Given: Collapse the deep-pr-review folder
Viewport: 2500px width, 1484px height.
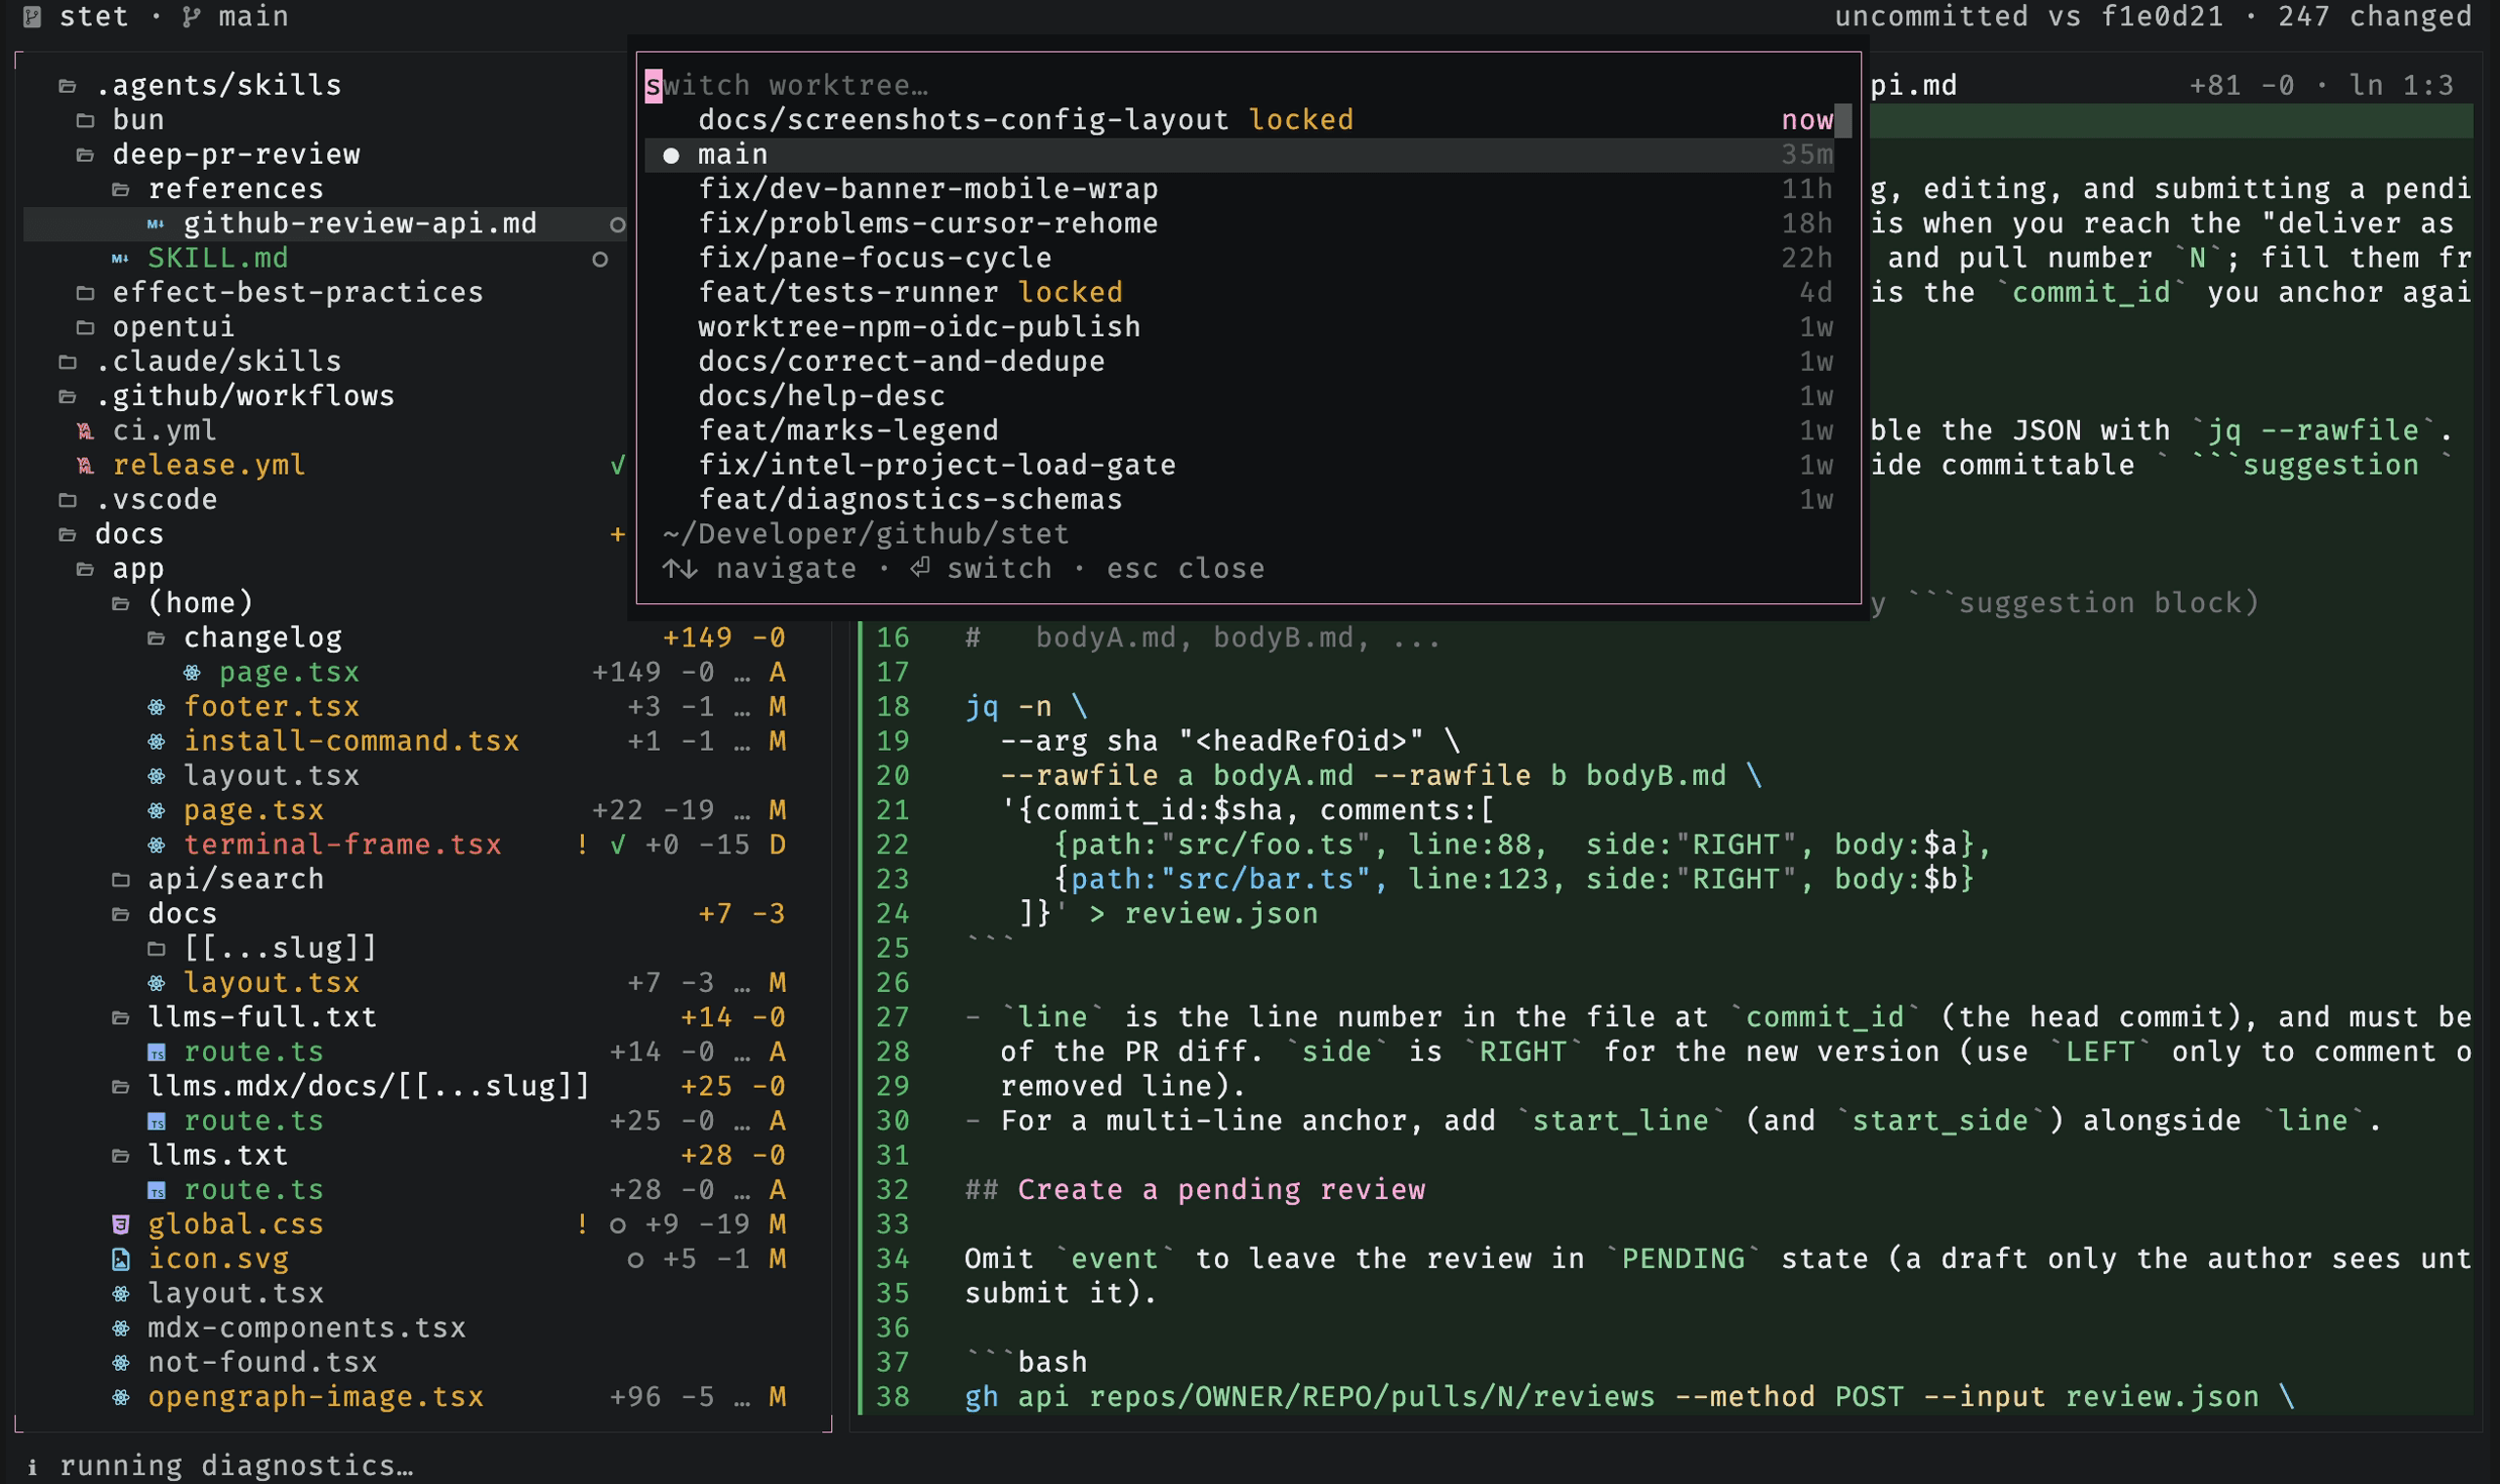Looking at the screenshot, I should coord(85,155).
